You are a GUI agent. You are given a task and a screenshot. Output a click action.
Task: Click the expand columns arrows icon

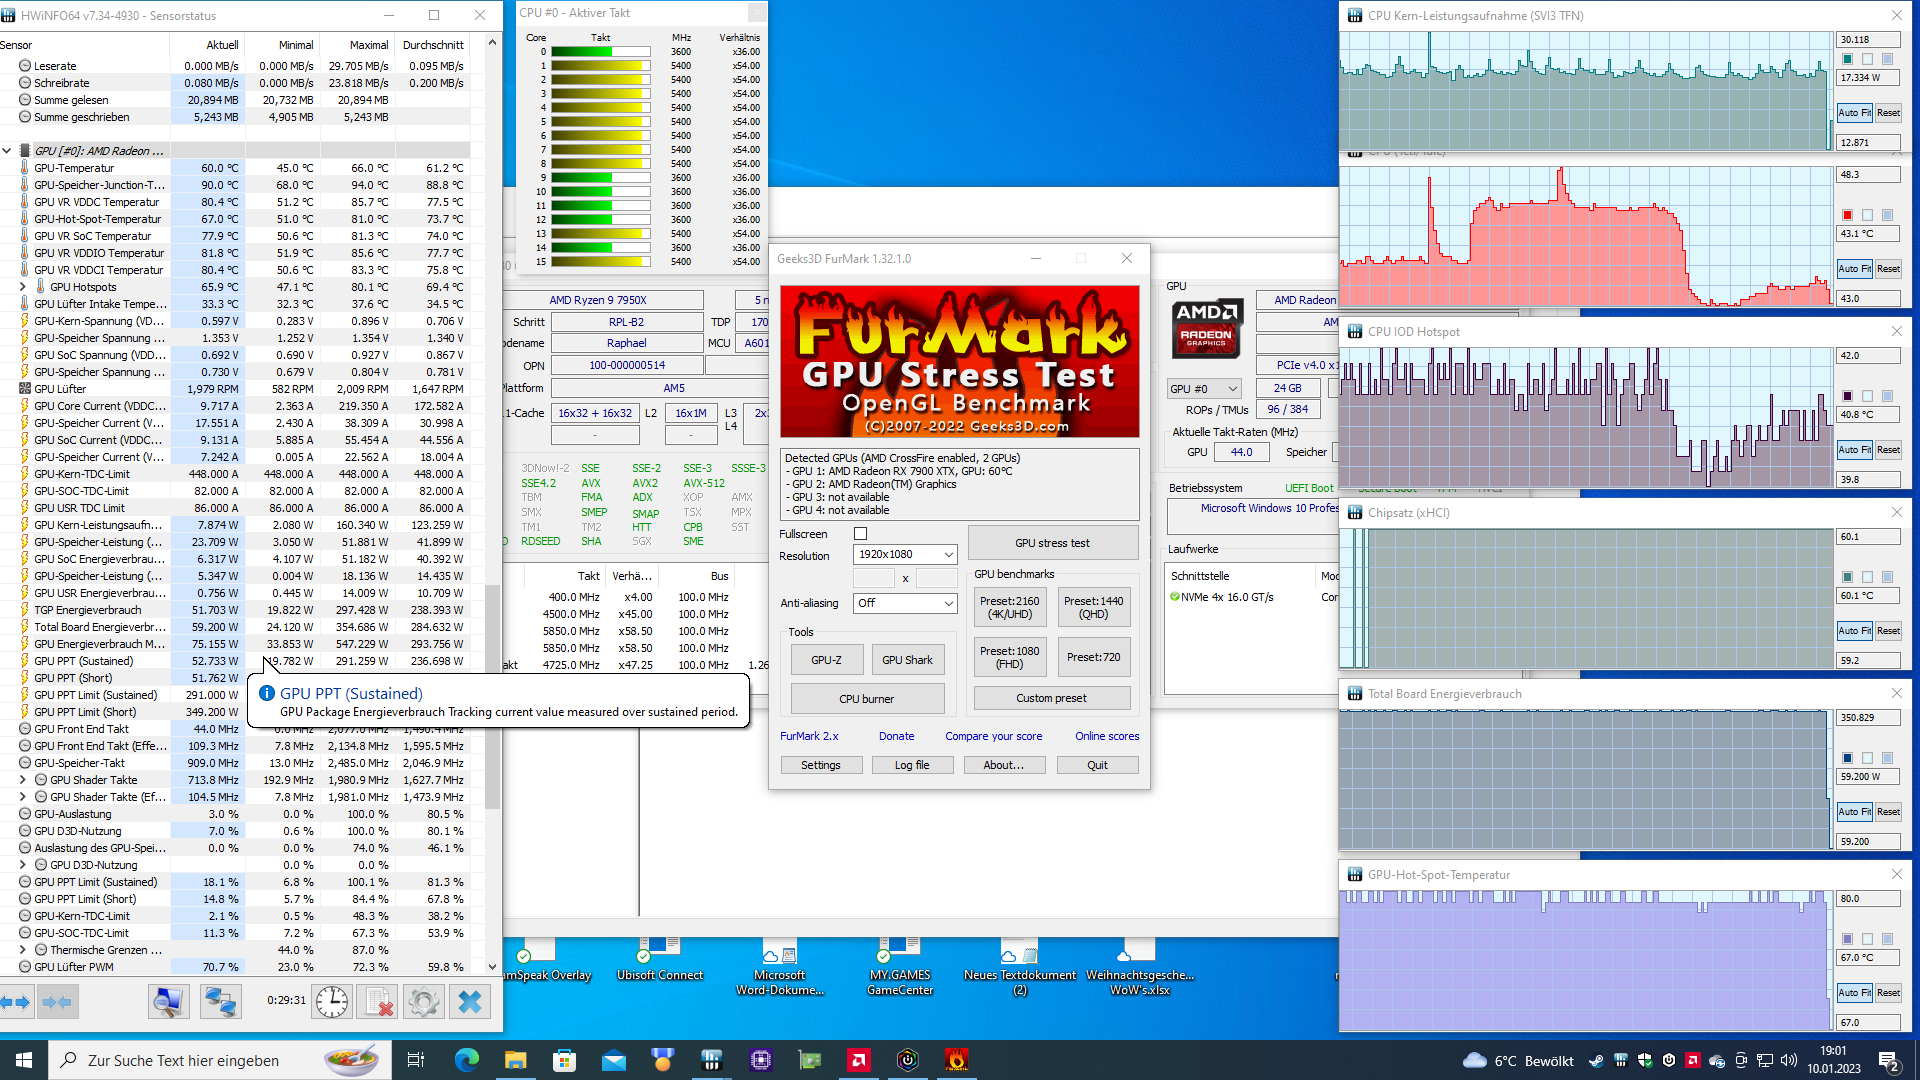[15, 1001]
